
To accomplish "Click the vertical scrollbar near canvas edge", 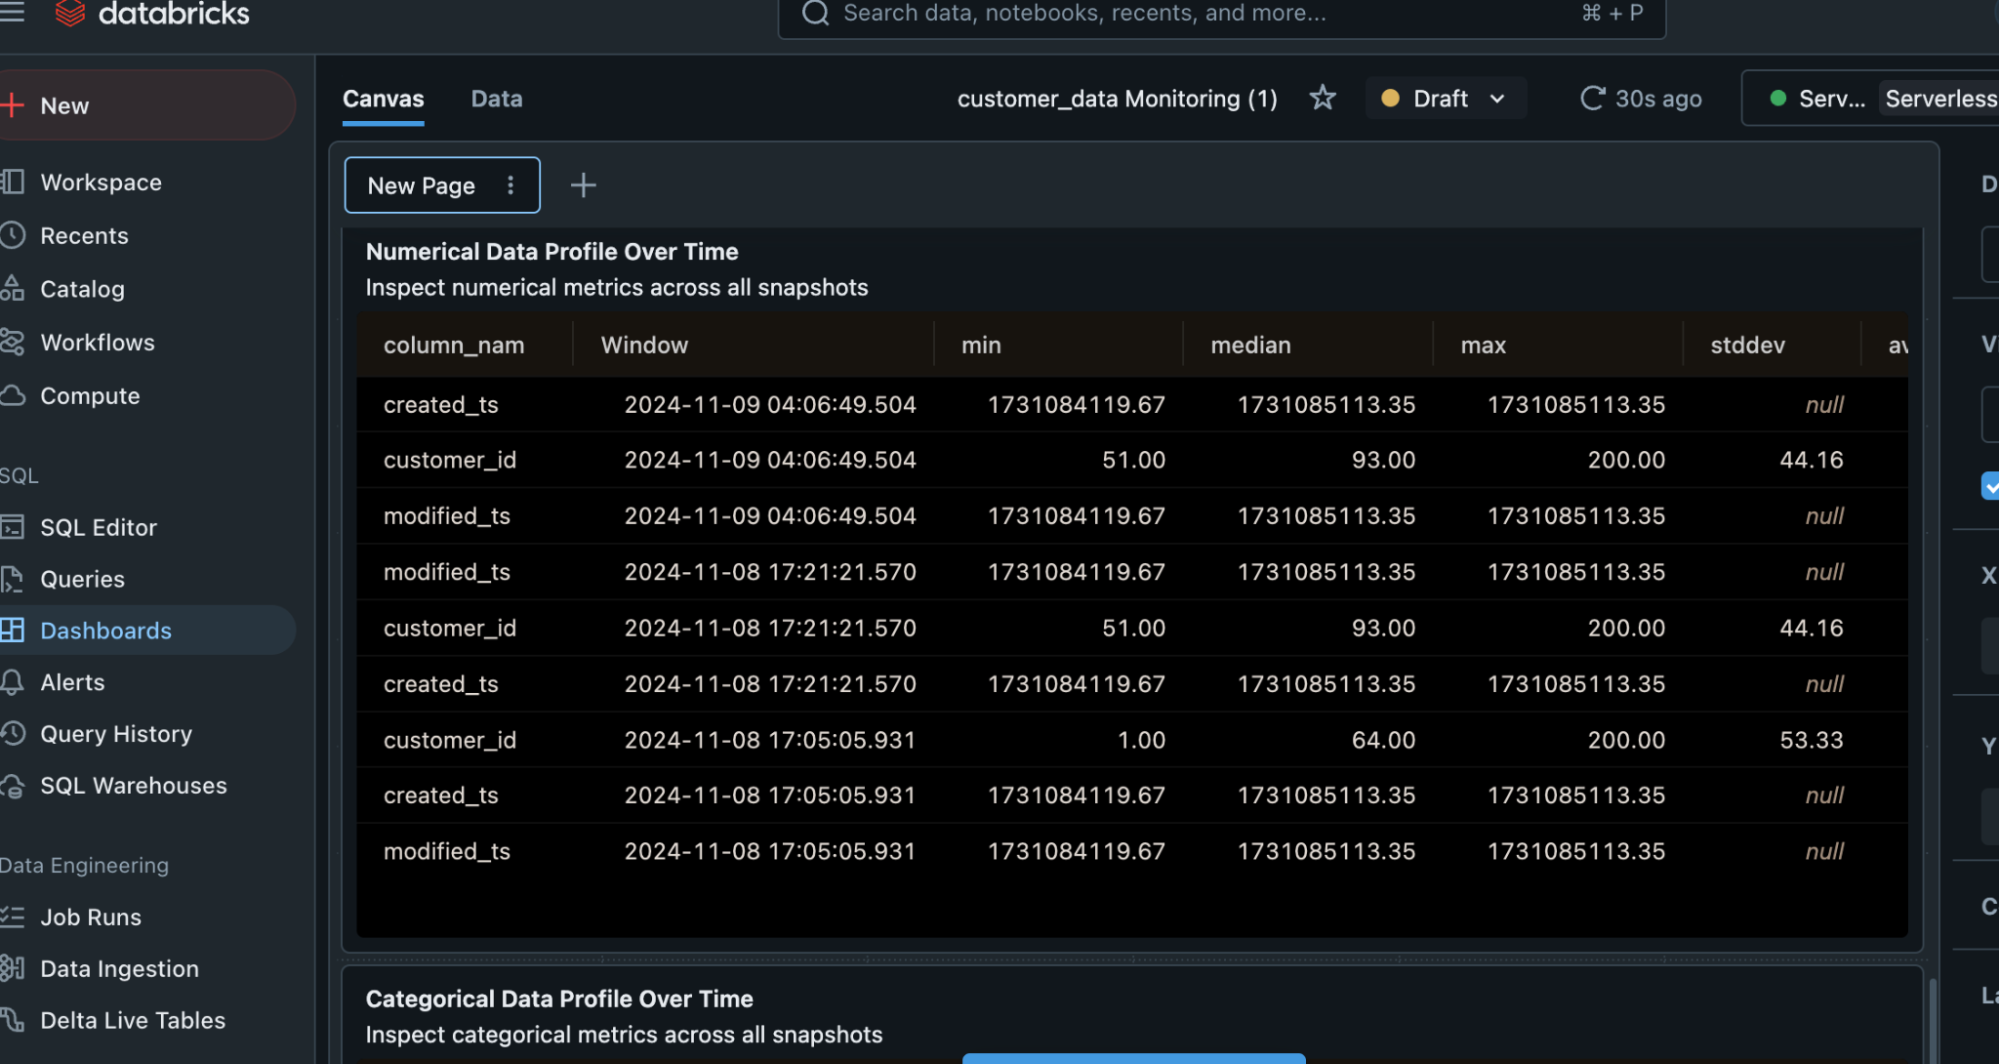I will pyautogui.click(x=1932, y=1020).
